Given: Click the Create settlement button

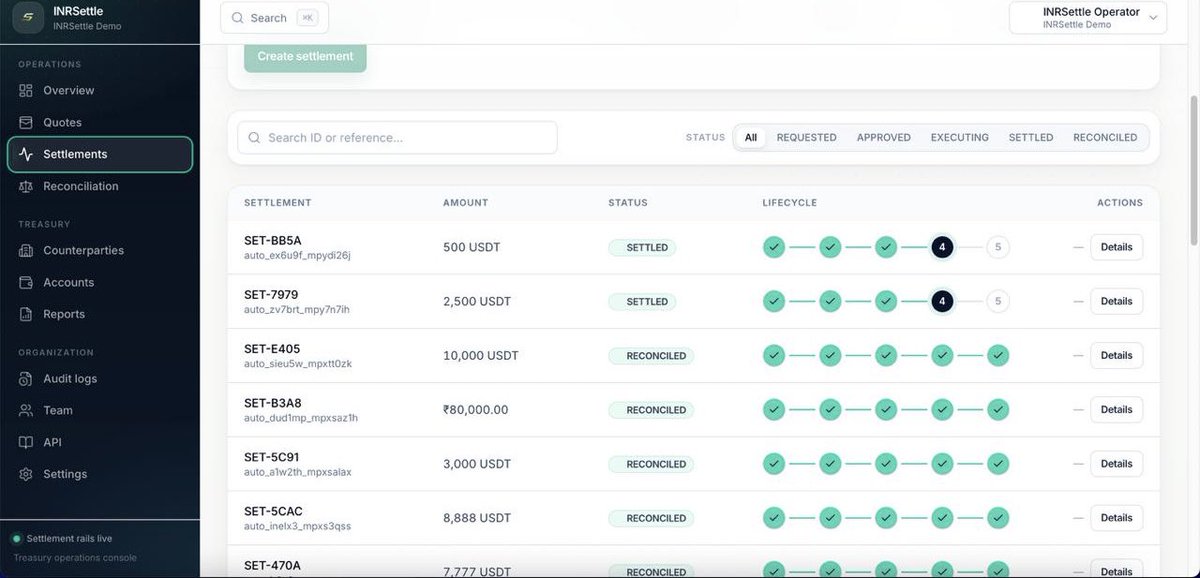Looking at the screenshot, I should pos(305,56).
